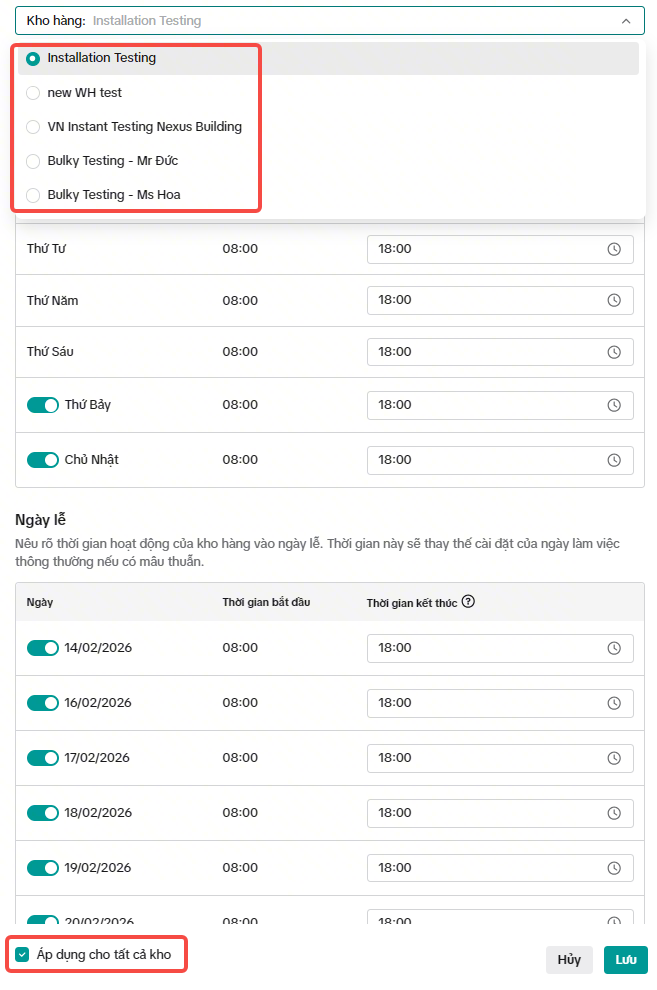This screenshot has height=990, width=657.
Task: Click clock icon in Thứ Năm row
Action: click(x=614, y=301)
